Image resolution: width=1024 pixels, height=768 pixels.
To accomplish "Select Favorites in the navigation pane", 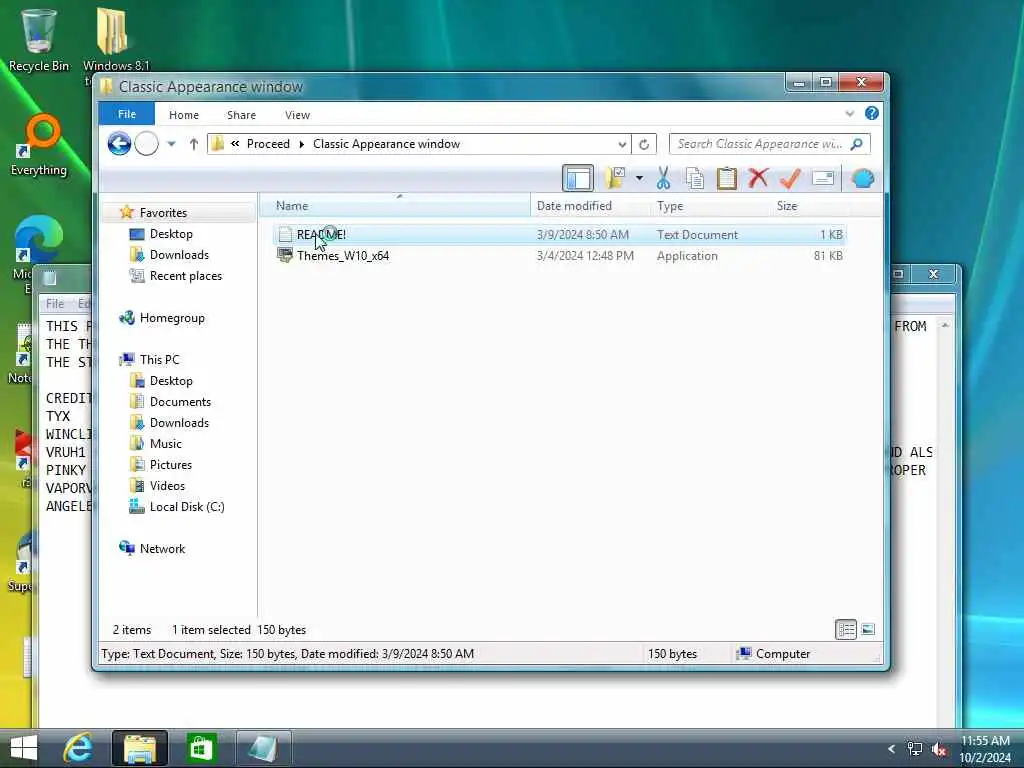I will point(163,213).
